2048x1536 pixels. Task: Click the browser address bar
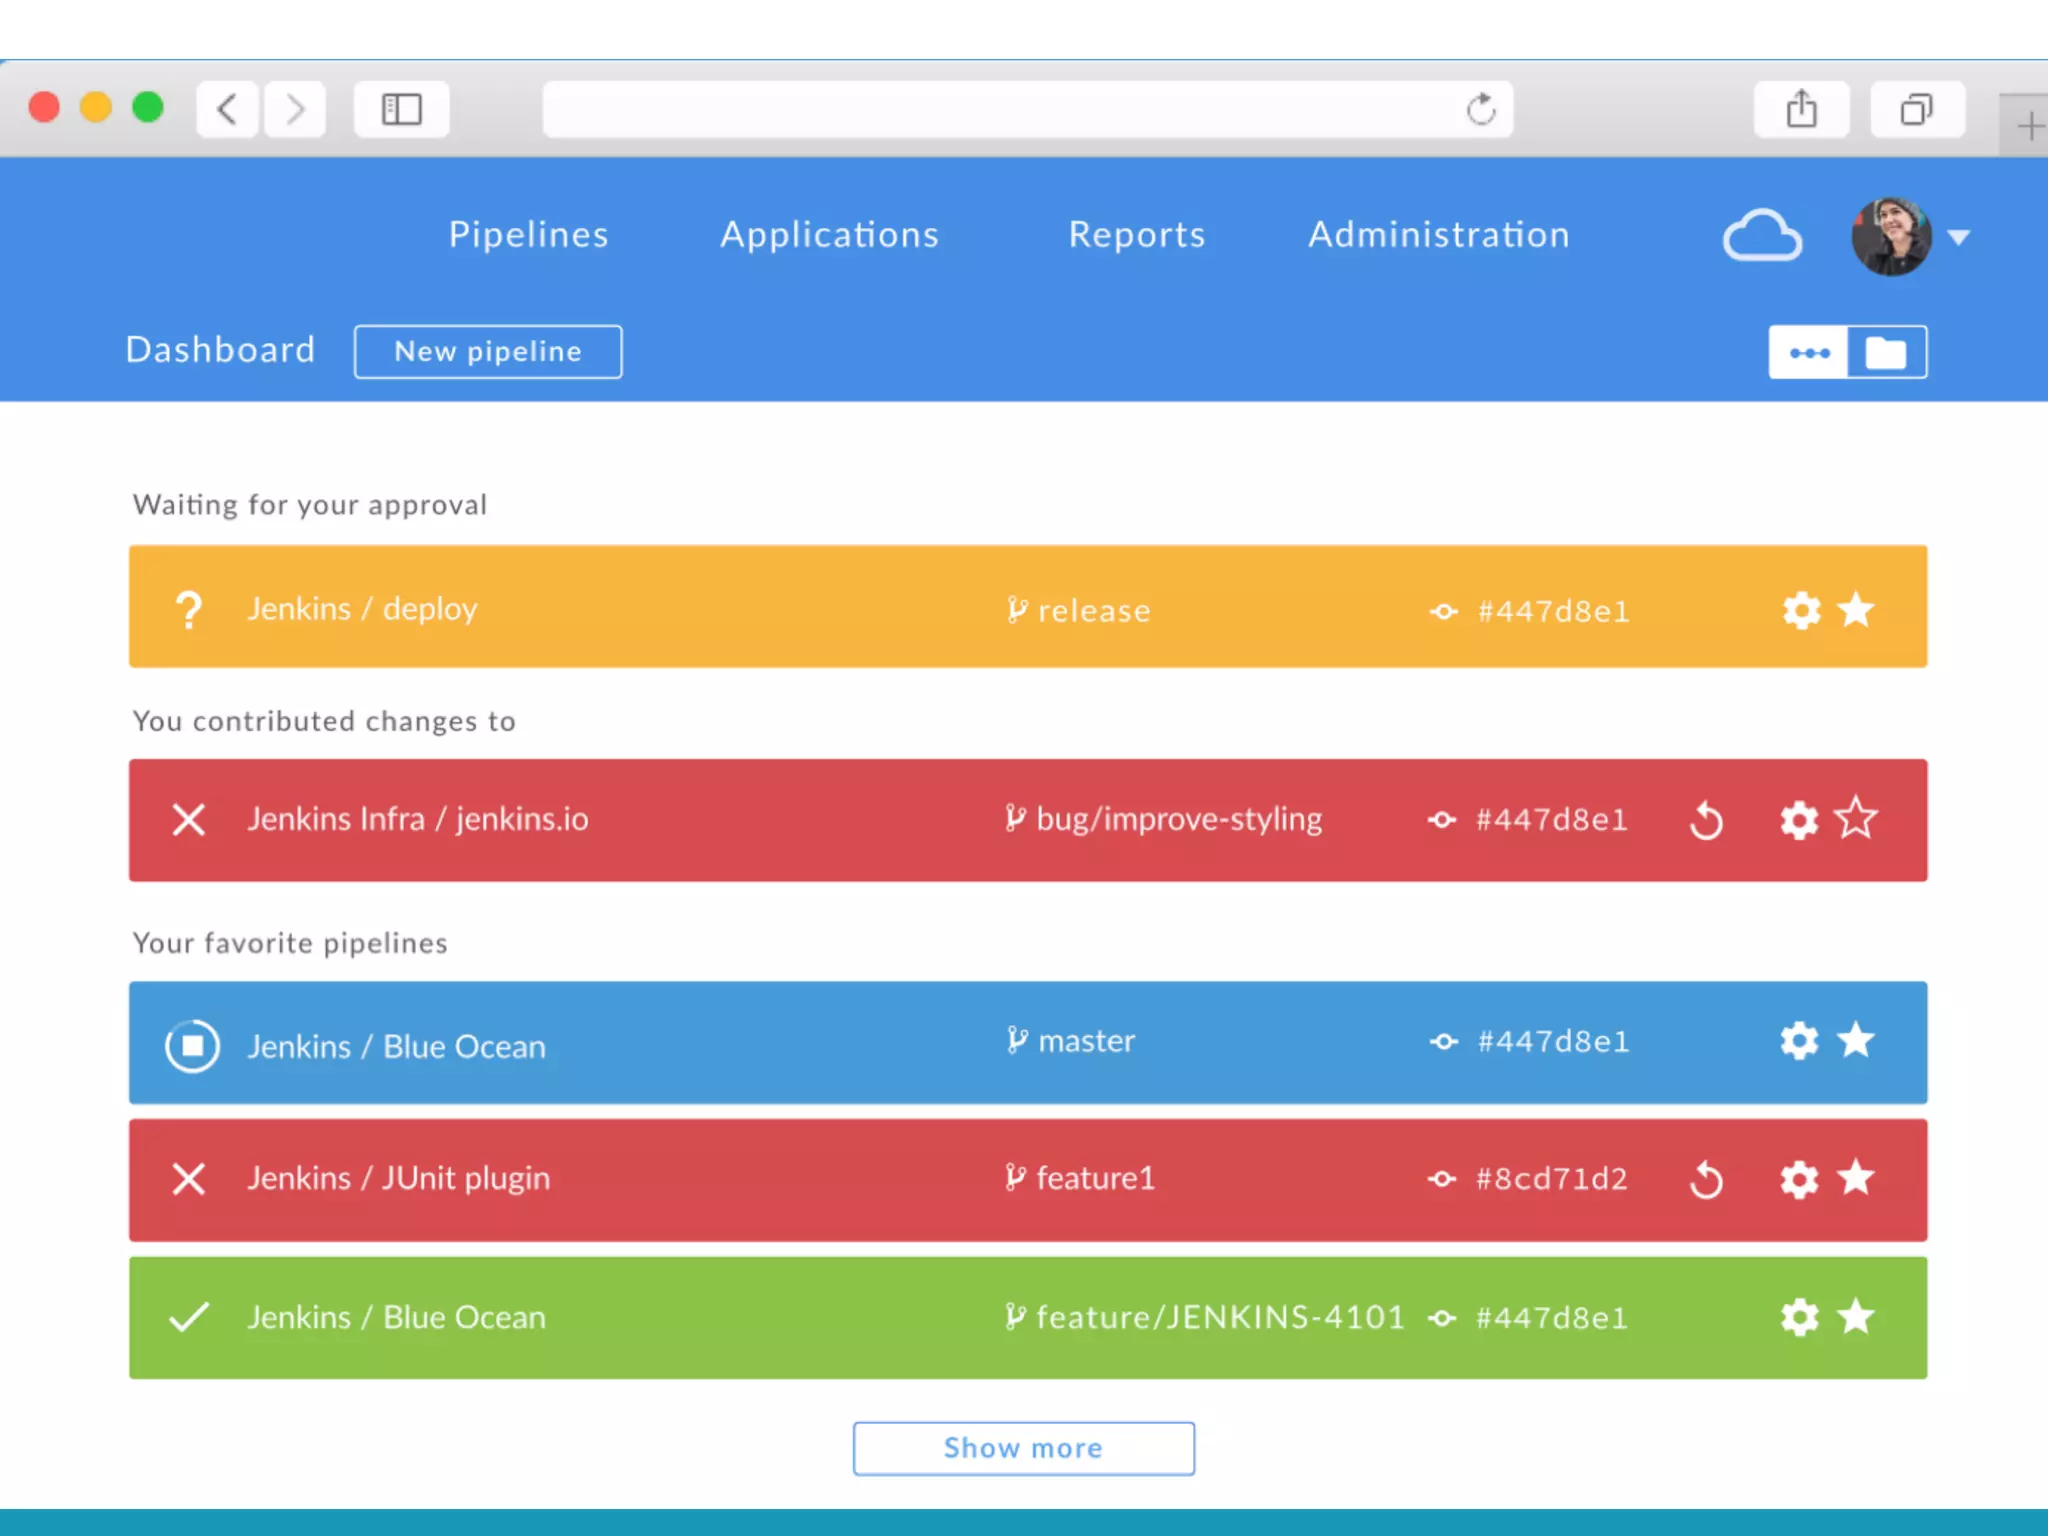click(1000, 109)
